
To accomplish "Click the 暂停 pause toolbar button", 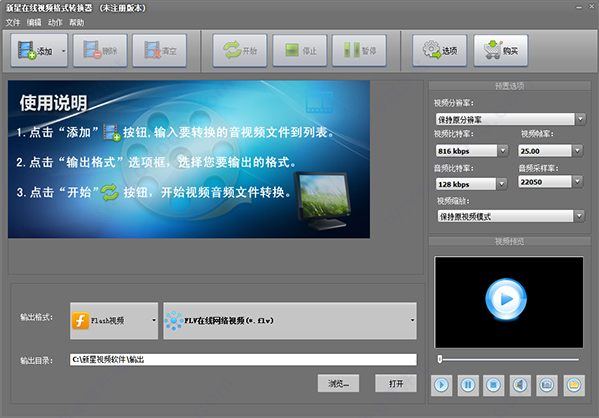I will (359, 50).
